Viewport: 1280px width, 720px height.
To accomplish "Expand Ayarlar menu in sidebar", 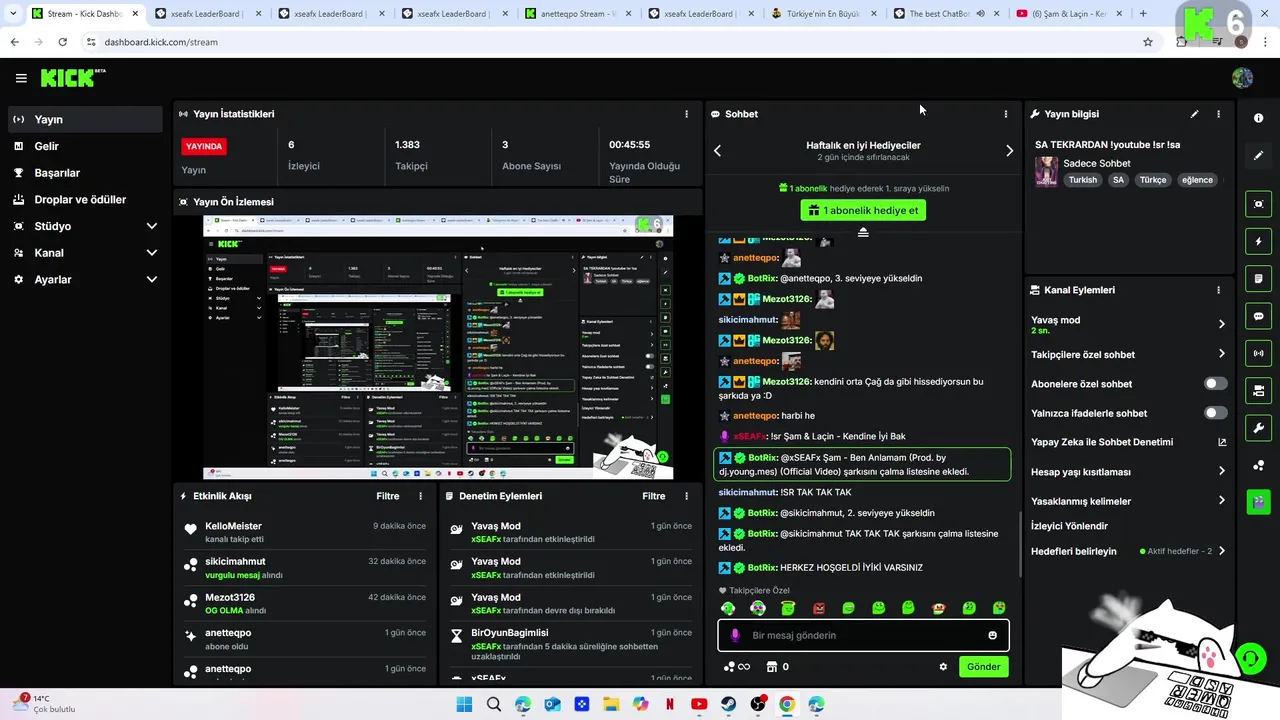I will 152,280.
